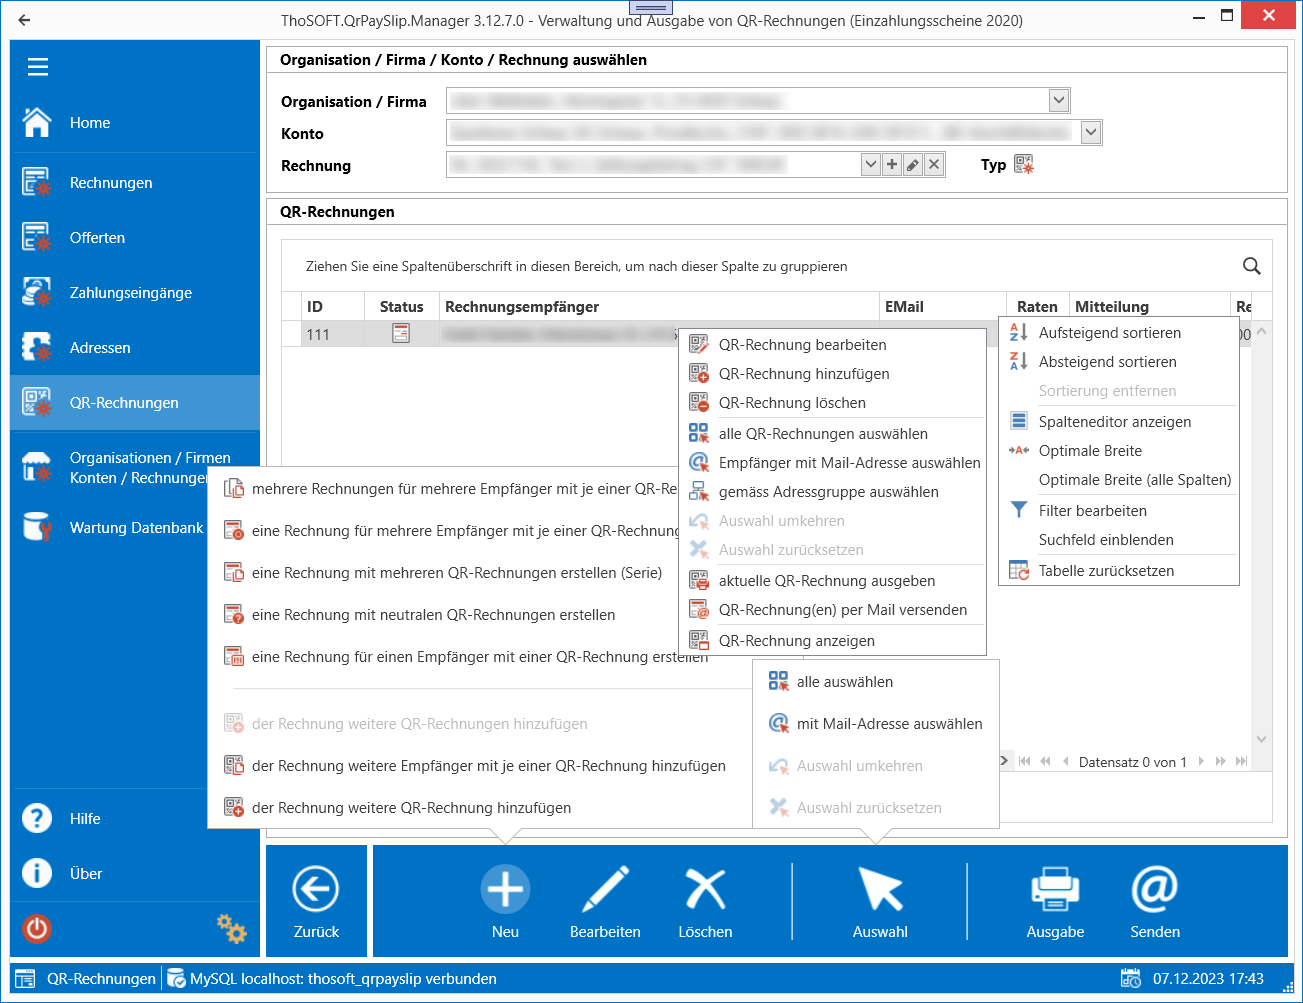Open Organisationen / Firmen Konten in the sidebar
This screenshot has width=1303, height=1003.
tap(135, 468)
